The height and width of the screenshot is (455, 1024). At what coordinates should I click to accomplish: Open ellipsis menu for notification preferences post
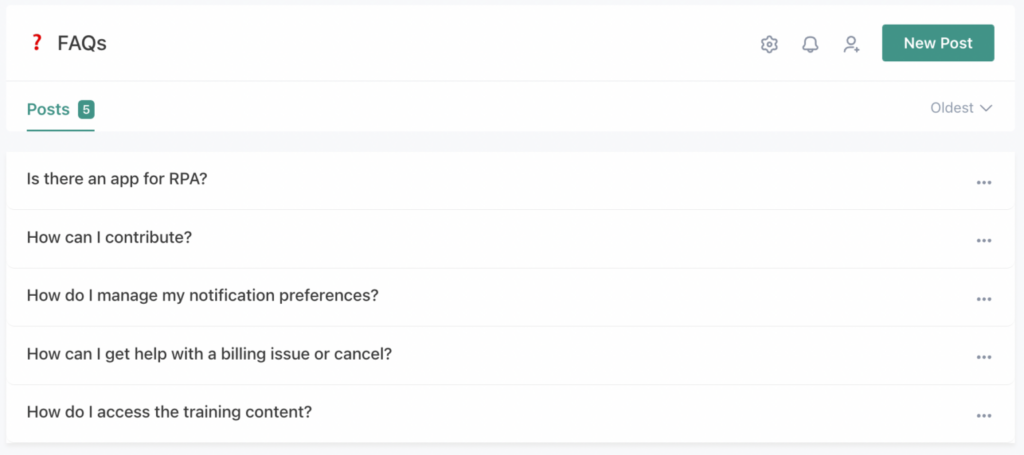click(x=984, y=298)
